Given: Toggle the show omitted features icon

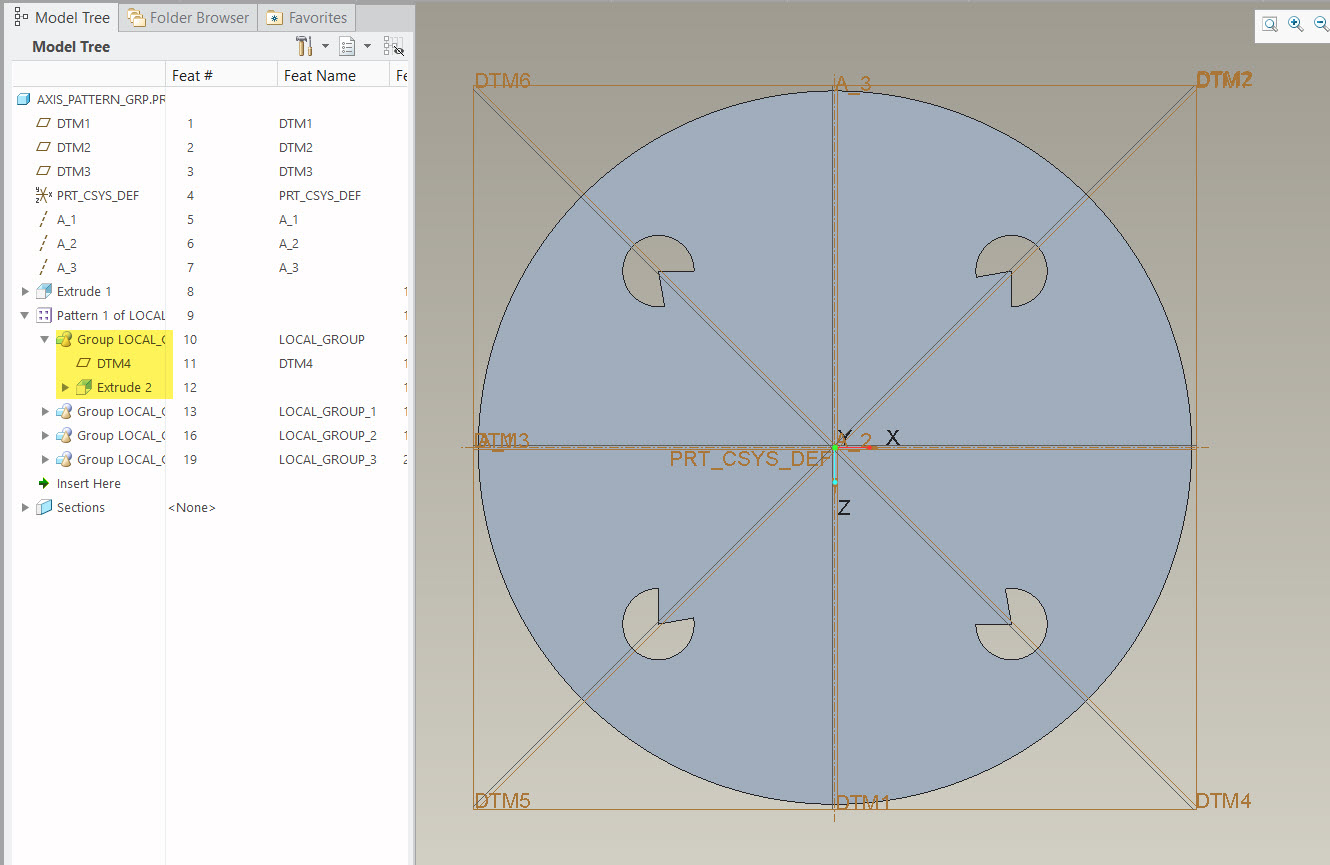Looking at the screenshot, I should (x=394, y=46).
